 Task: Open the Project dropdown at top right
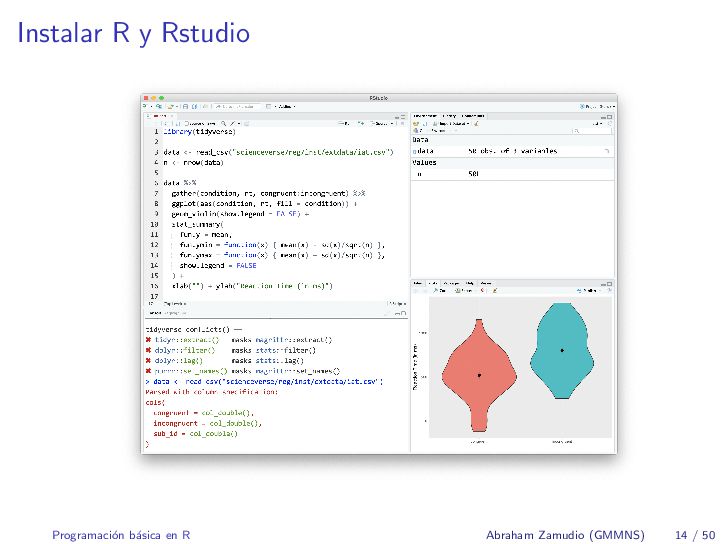pos(597,106)
